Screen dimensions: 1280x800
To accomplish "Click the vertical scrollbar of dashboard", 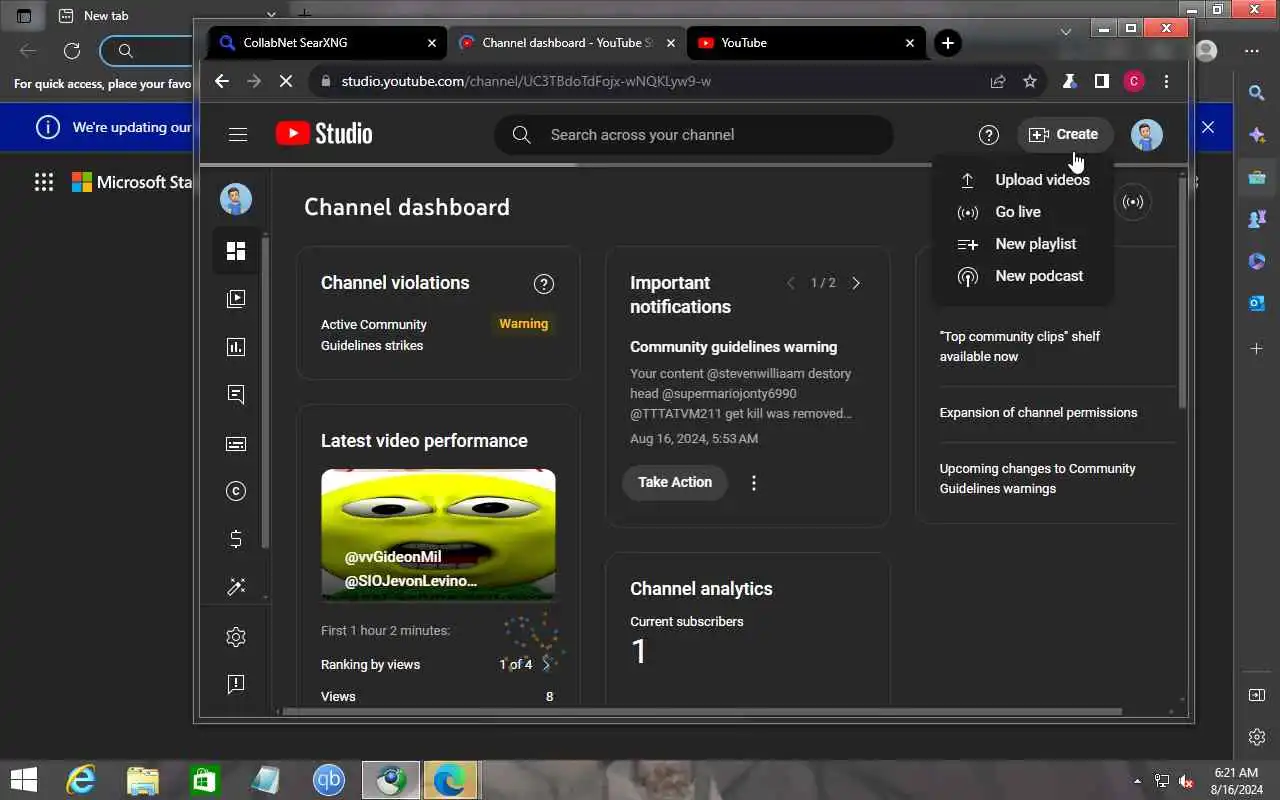I will (x=1183, y=292).
